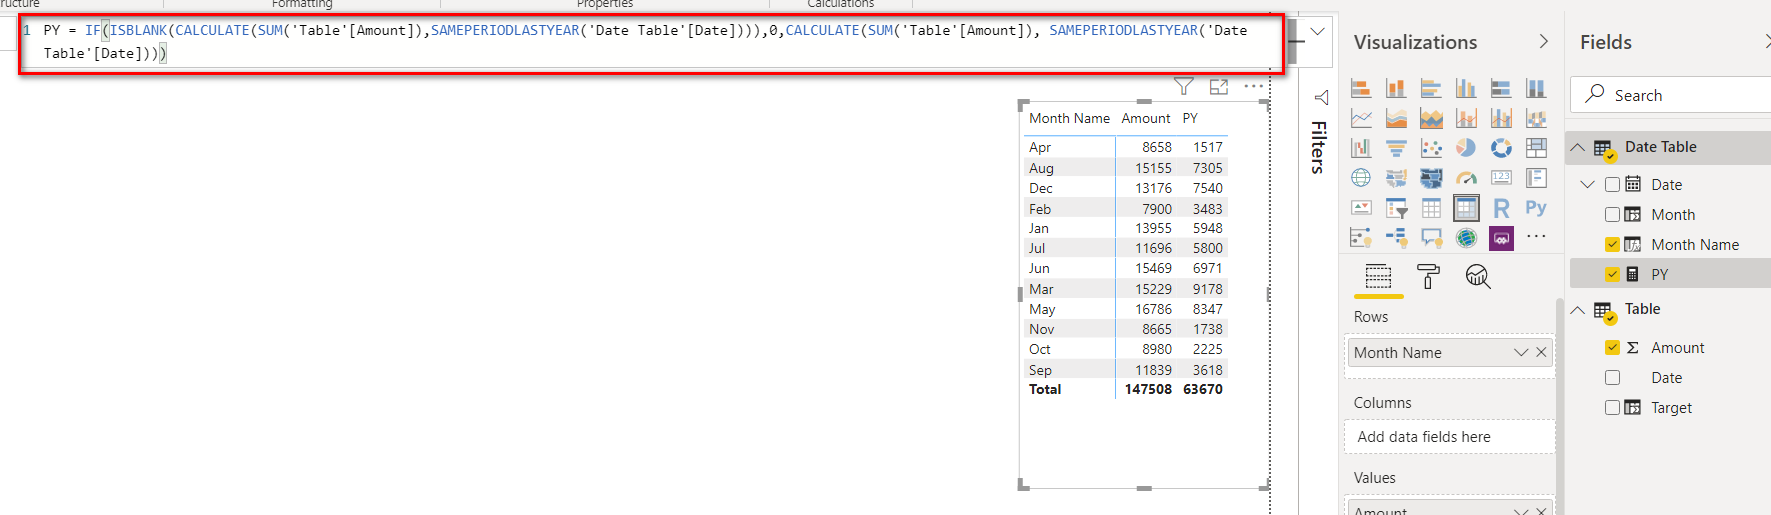
Task: Expand the formula bar dropdown chevron
Action: pos(1318,32)
